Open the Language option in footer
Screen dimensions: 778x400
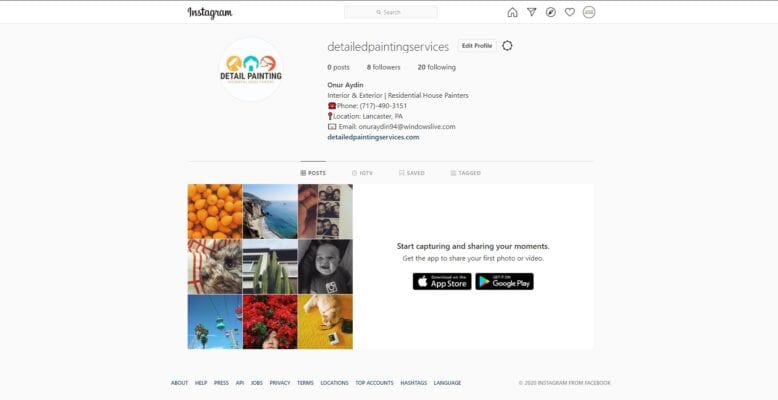click(x=447, y=383)
